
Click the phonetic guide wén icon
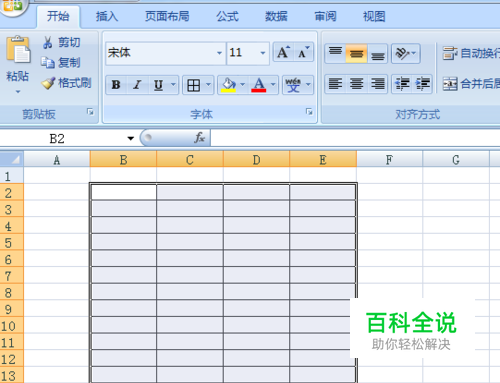(x=293, y=85)
